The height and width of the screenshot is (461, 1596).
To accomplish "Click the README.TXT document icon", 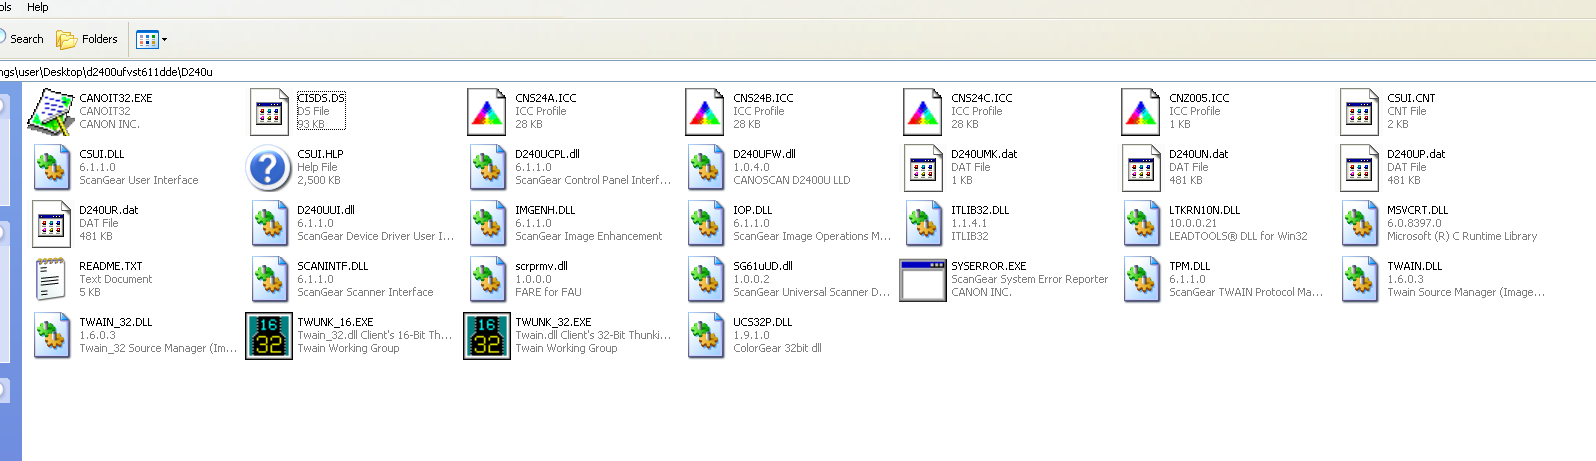I will coord(51,280).
